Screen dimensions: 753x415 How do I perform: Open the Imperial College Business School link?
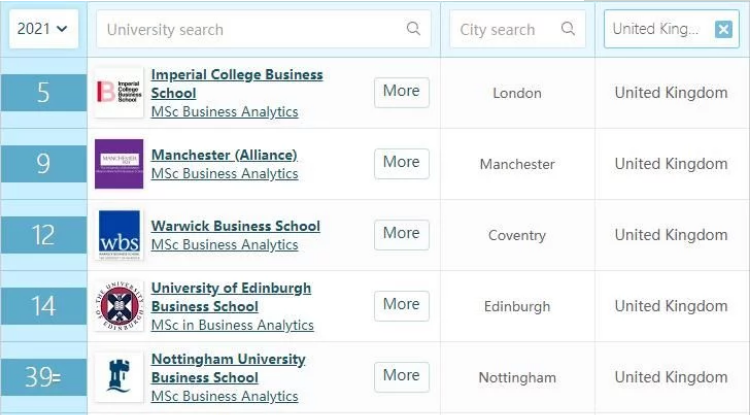(237, 84)
